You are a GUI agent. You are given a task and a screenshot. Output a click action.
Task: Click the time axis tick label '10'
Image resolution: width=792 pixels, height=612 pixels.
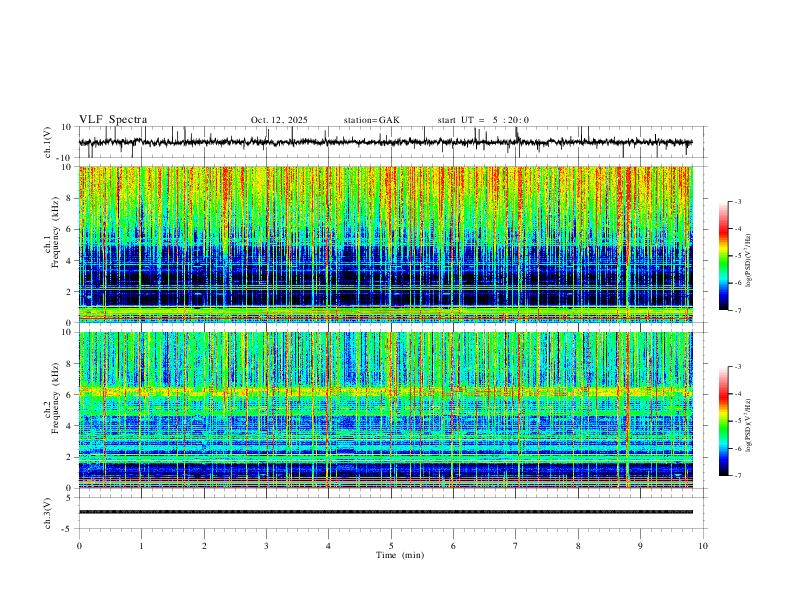(703, 546)
